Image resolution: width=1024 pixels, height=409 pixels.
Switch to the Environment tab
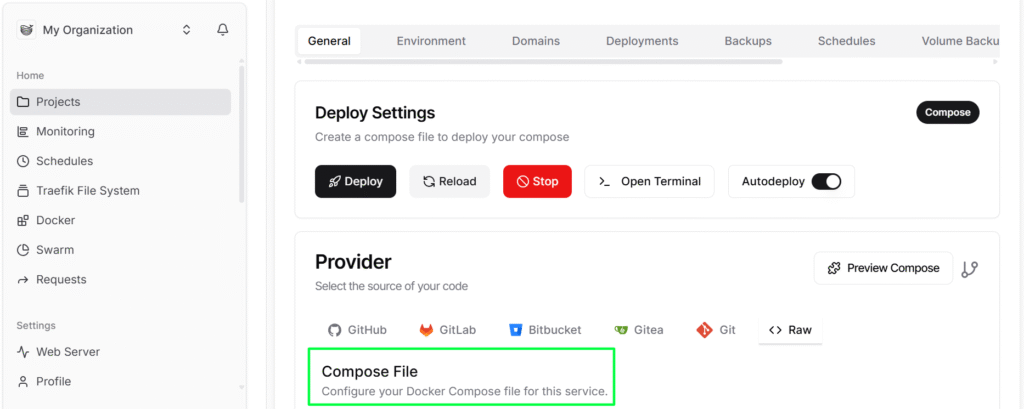[x=431, y=41]
